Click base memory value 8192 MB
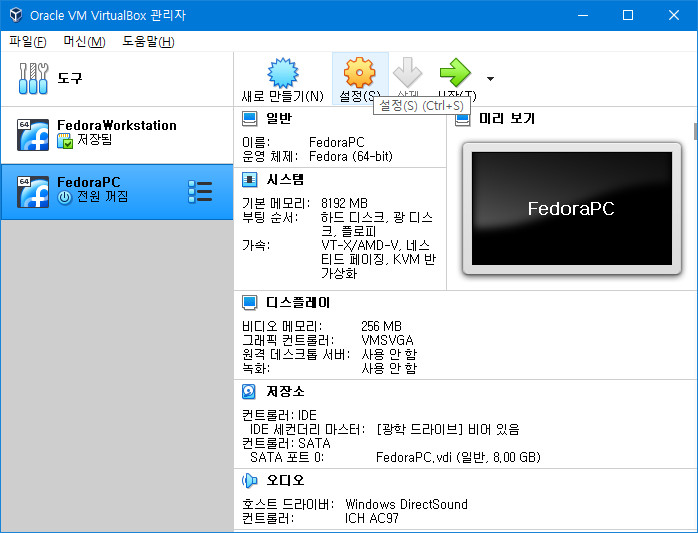698x533 pixels. [x=344, y=203]
